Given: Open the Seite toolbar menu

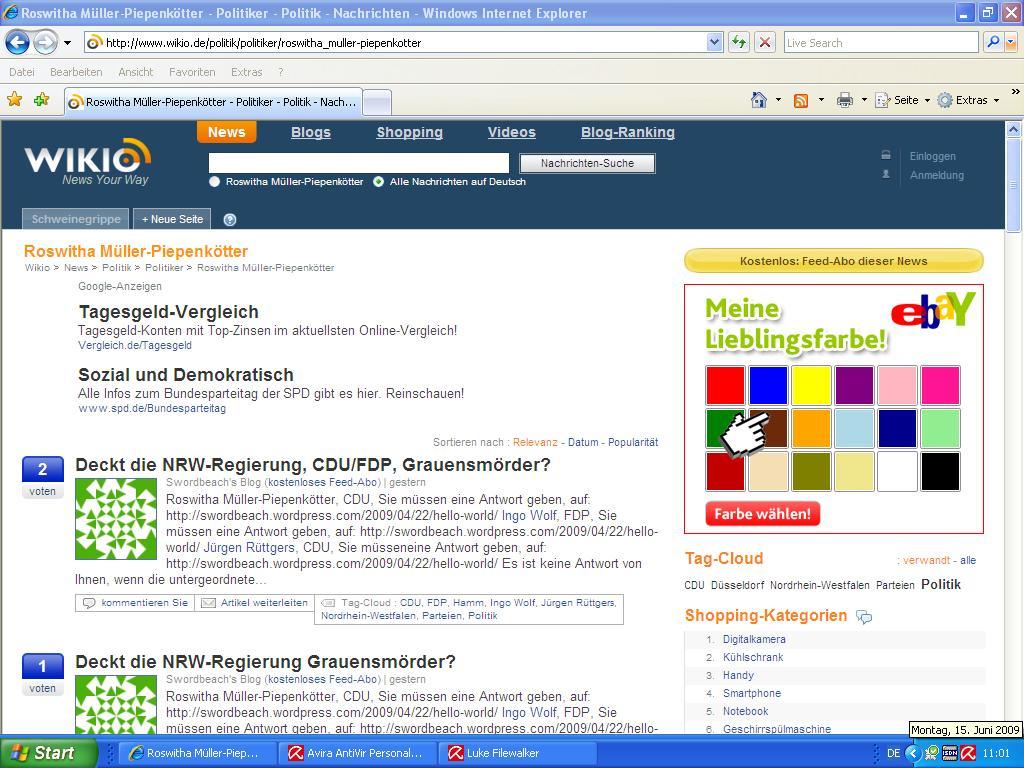Looking at the screenshot, I should pos(903,100).
